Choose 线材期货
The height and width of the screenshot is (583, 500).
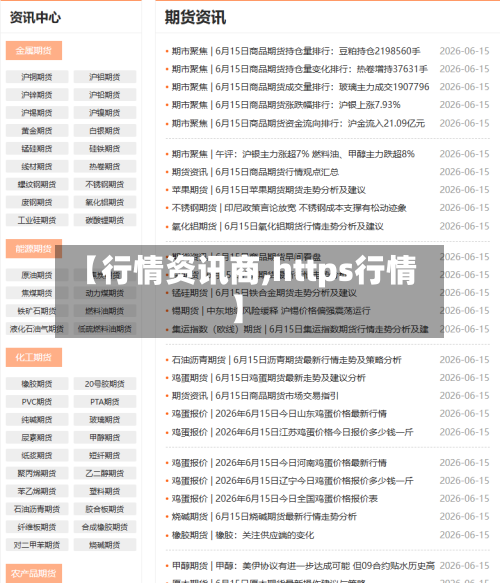point(37,167)
